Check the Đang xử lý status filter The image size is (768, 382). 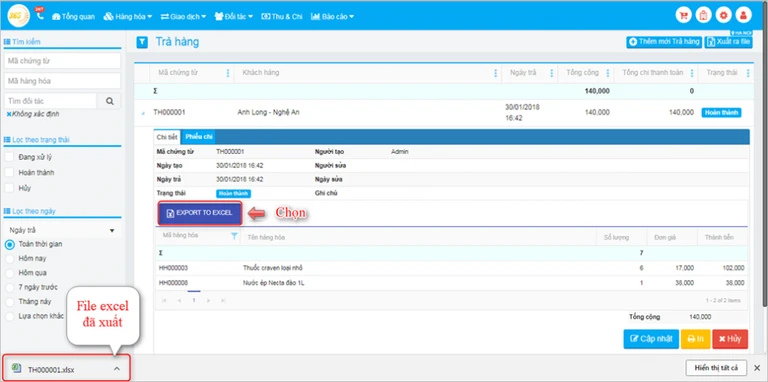(x=9, y=157)
